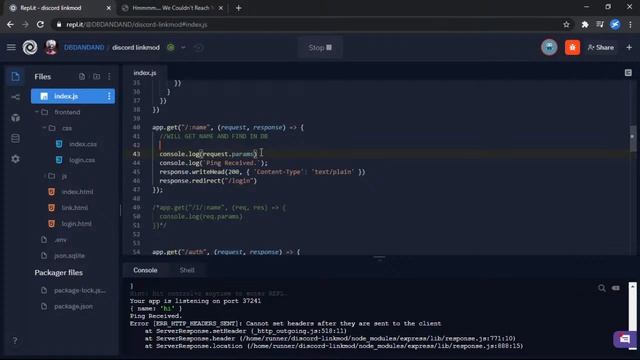This screenshot has height=360, width=640.
Task: Bookmark this page with star icon
Action: click(566, 24)
